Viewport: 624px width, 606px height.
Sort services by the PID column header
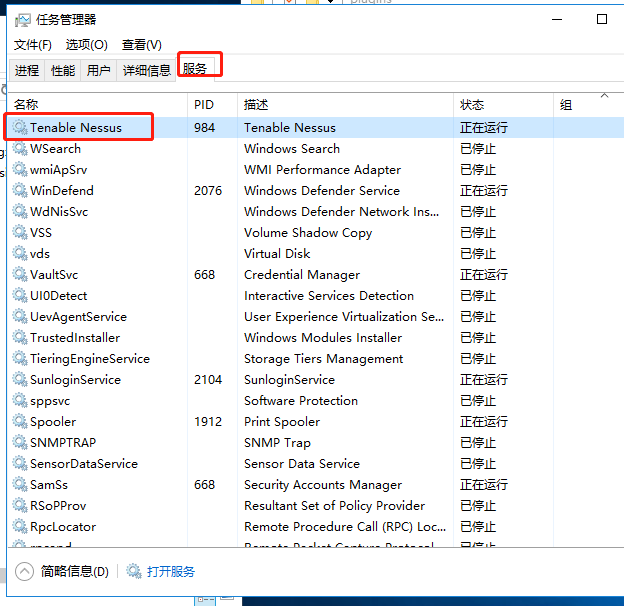[x=213, y=105]
